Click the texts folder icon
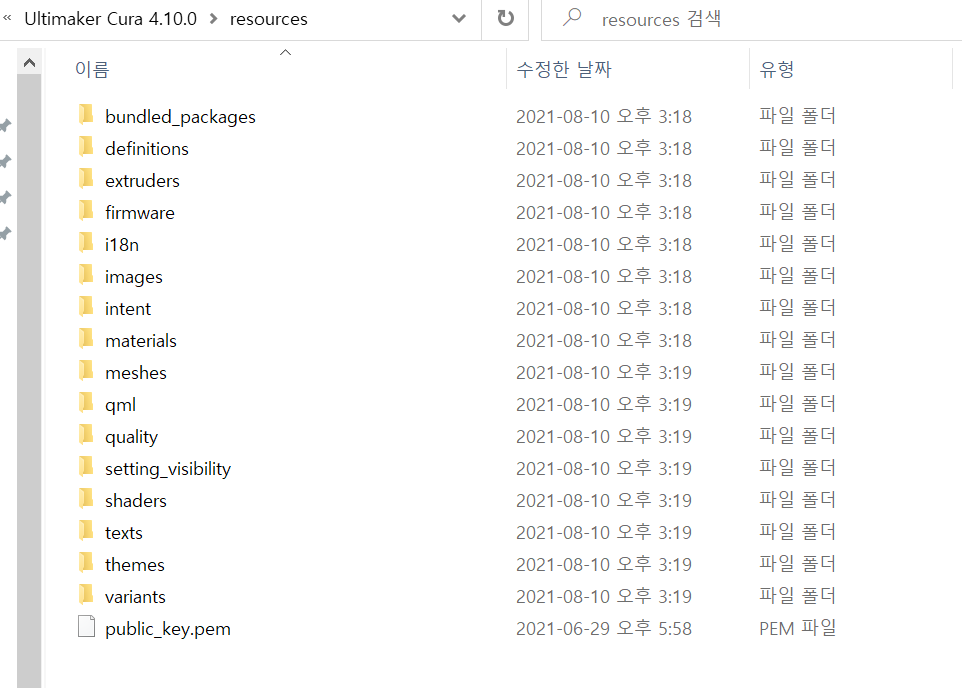Viewport: 962px width, 688px height. pos(87,531)
